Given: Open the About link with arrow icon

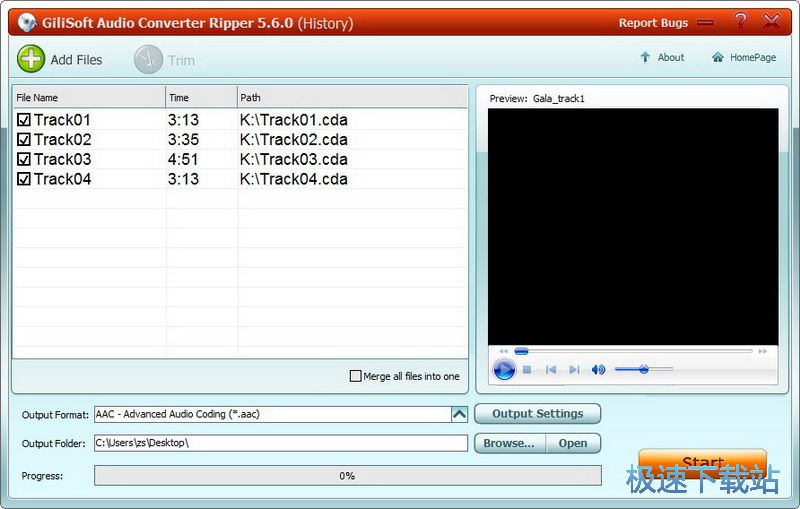Looking at the screenshot, I should (x=662, y=58).
